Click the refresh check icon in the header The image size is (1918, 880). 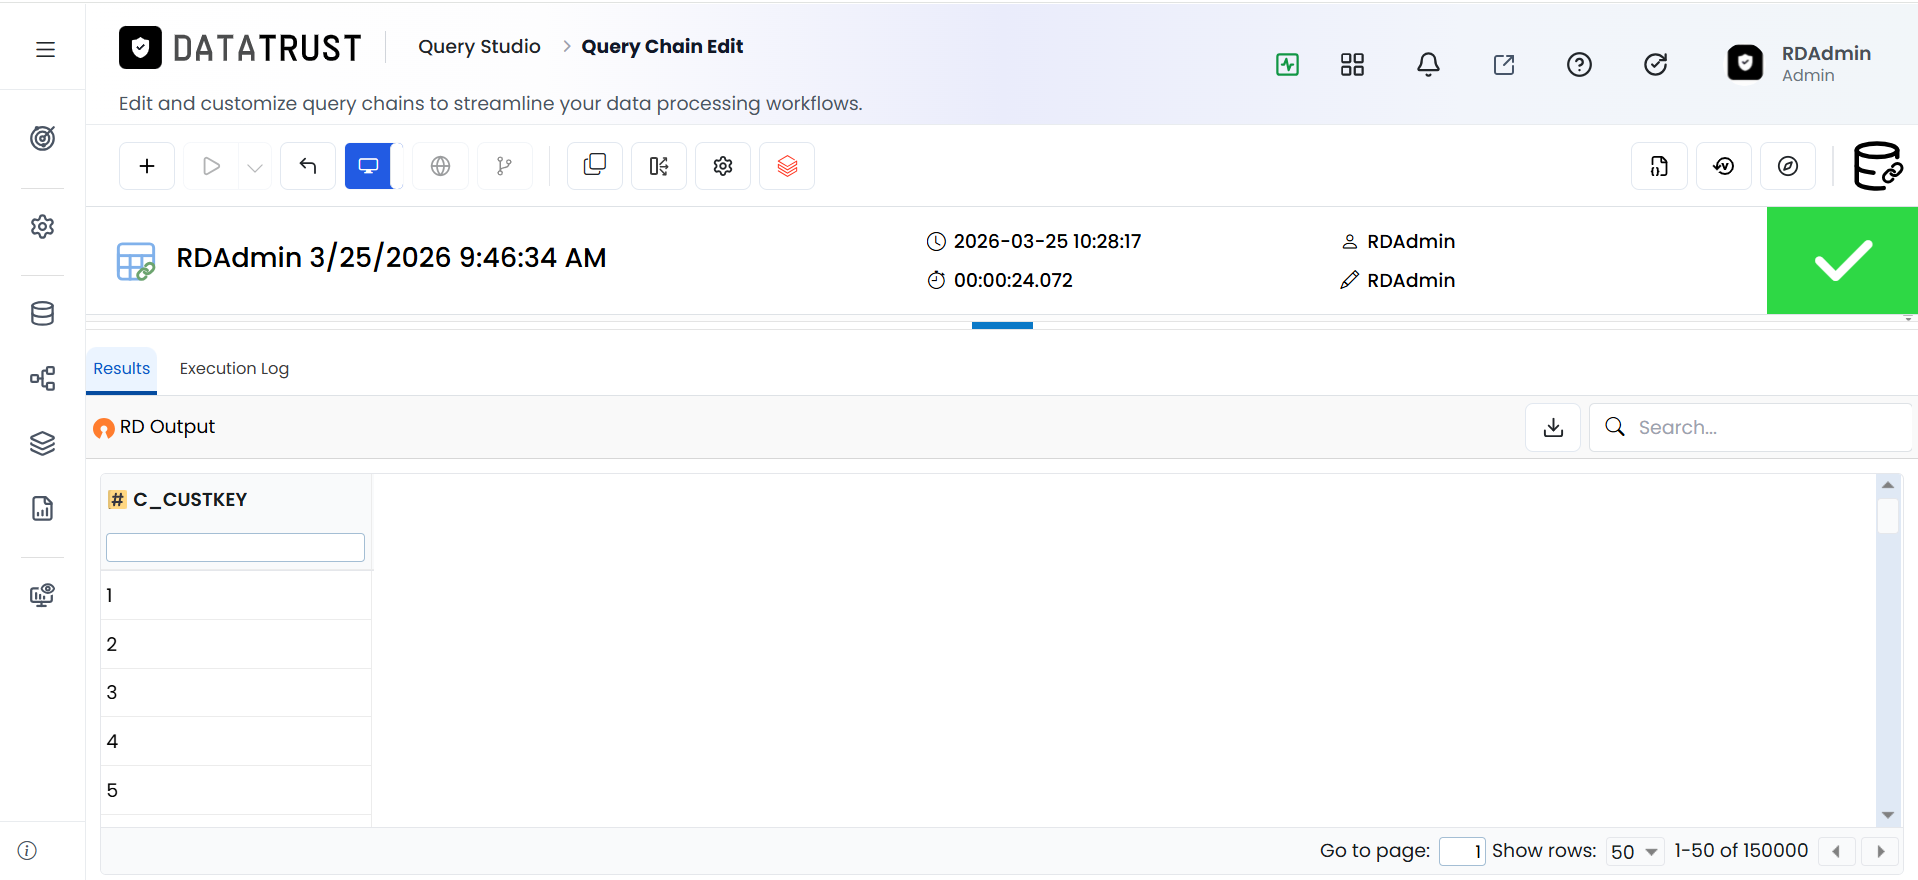[1655, 65]
